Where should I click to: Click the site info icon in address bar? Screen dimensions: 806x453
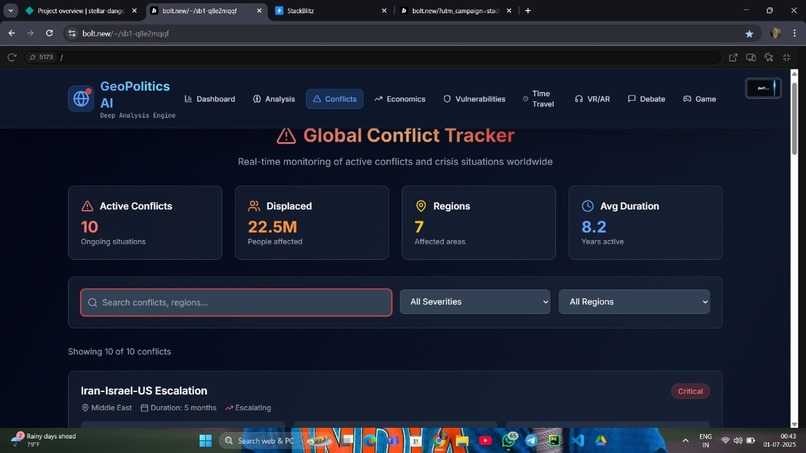coord(71,33)
